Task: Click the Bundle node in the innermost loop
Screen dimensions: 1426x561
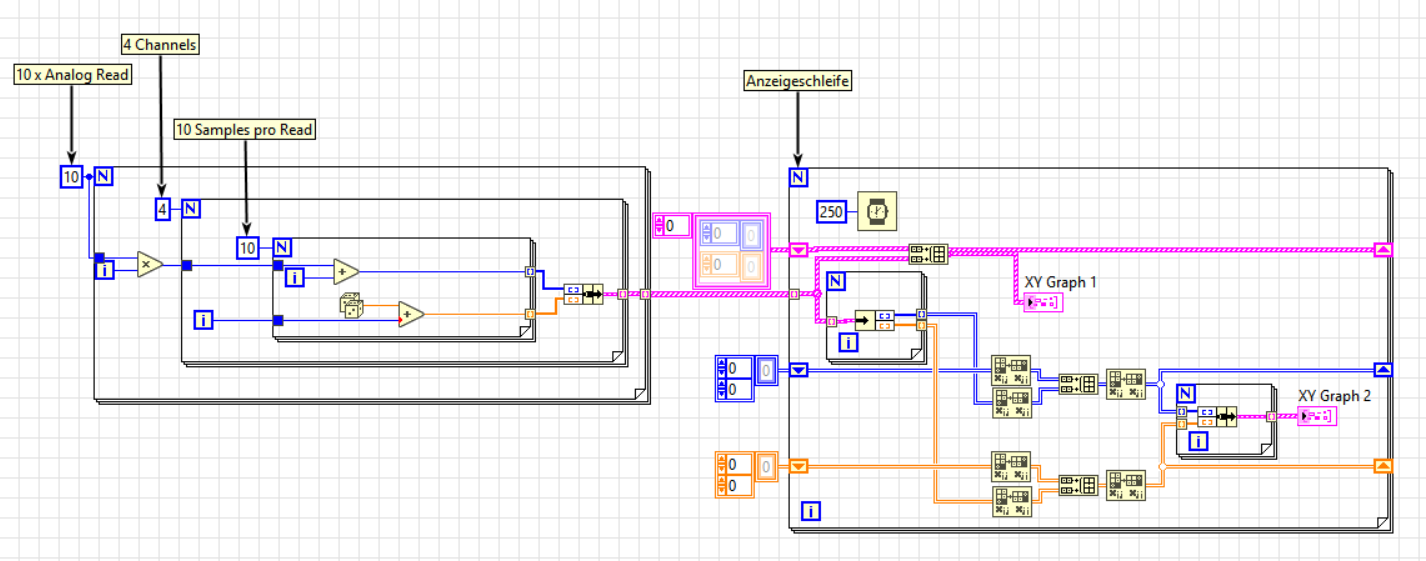Action: click(x=583, y=294)
